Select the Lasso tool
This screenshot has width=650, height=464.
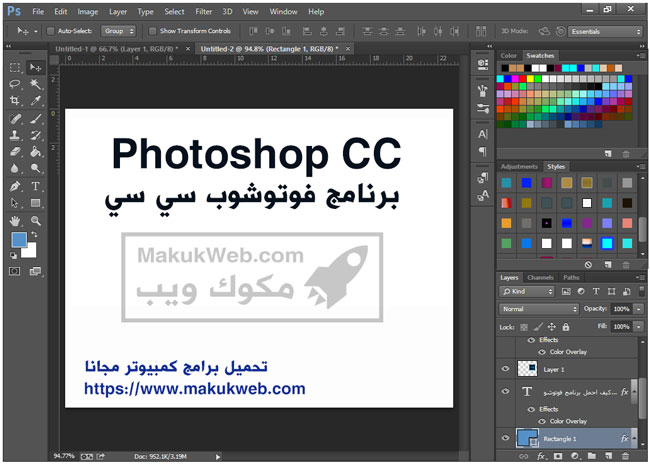coord(15,84)
